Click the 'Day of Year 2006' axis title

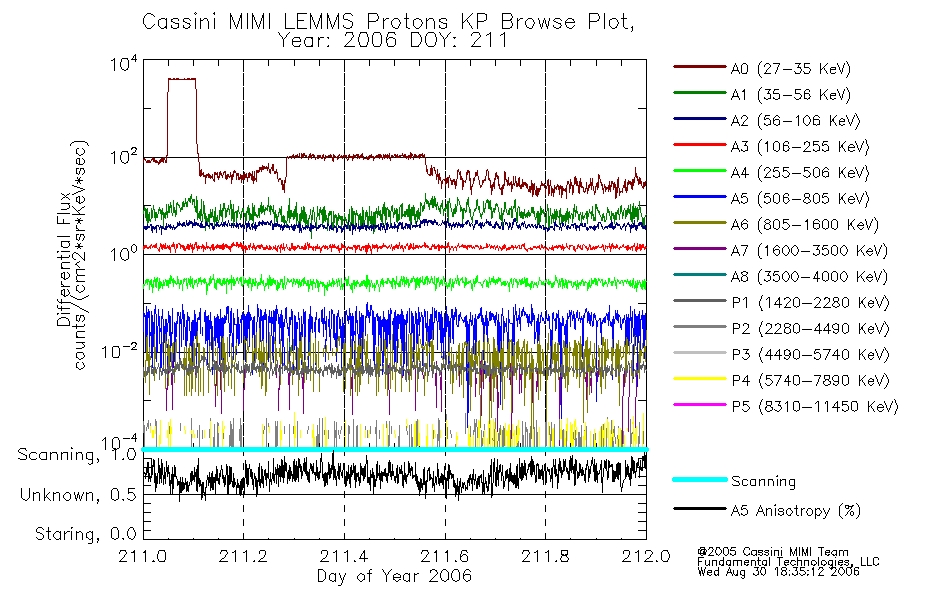[x=394, y=576]
